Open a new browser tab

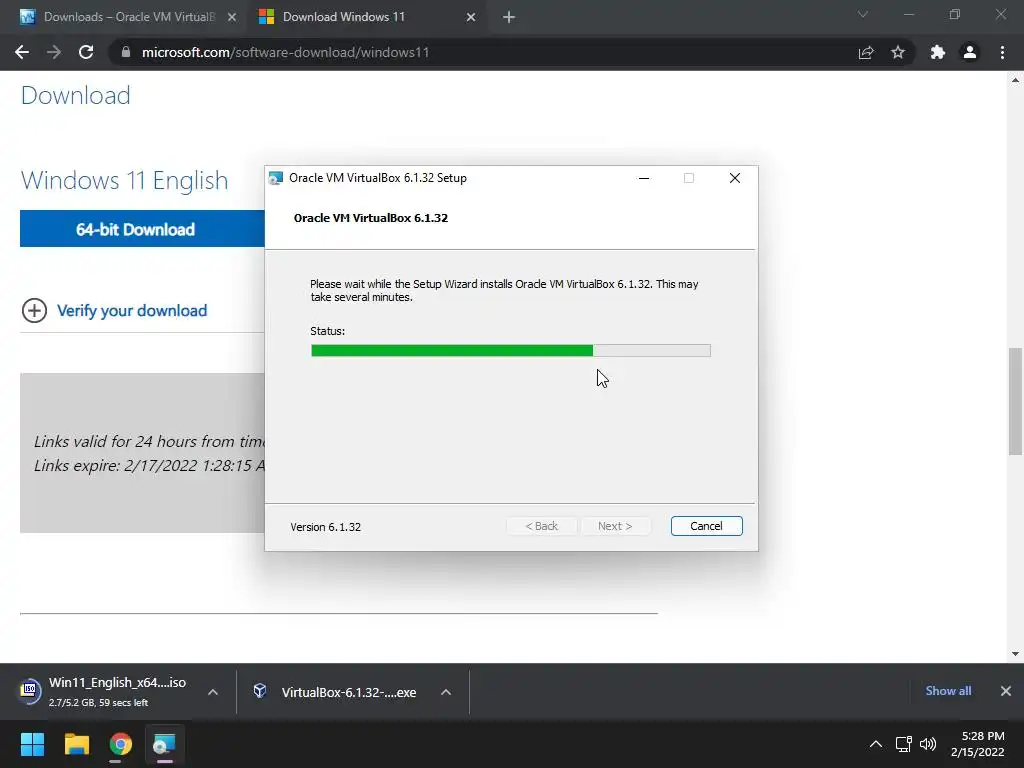coord(509,17)
